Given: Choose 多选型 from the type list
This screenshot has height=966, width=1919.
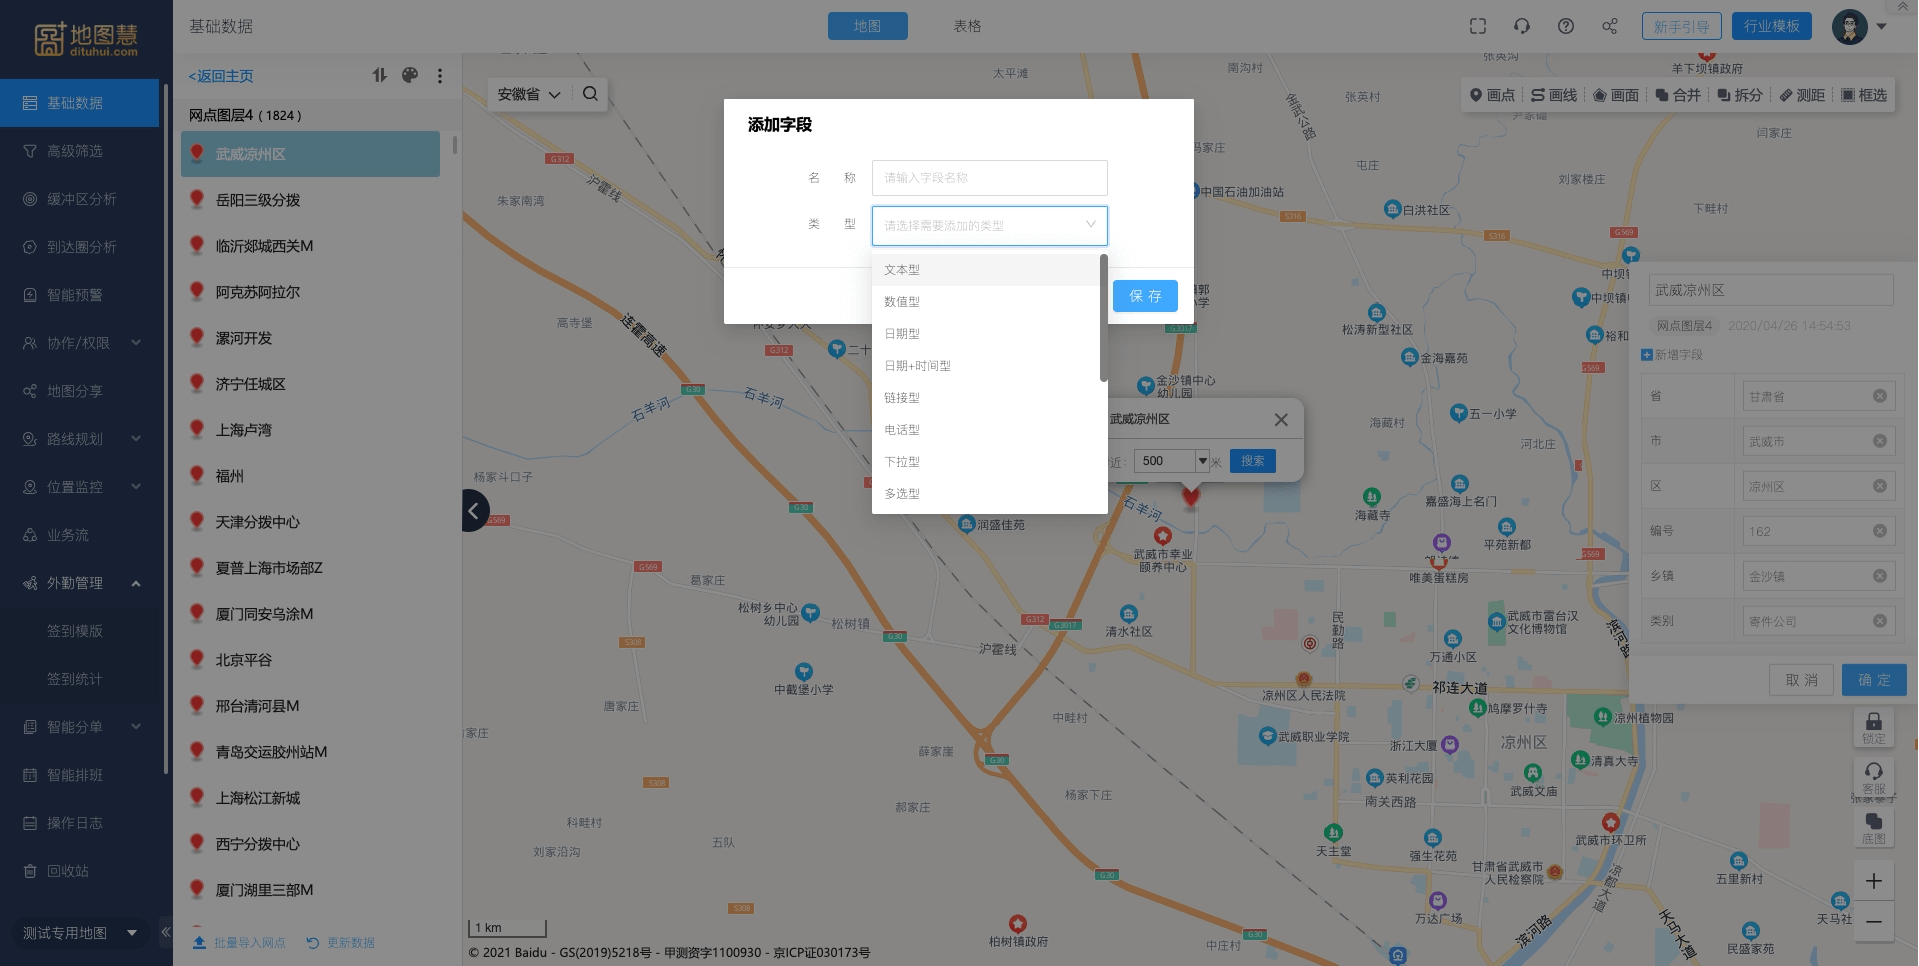Looking at the screenshot, I should tap(985, 494).
